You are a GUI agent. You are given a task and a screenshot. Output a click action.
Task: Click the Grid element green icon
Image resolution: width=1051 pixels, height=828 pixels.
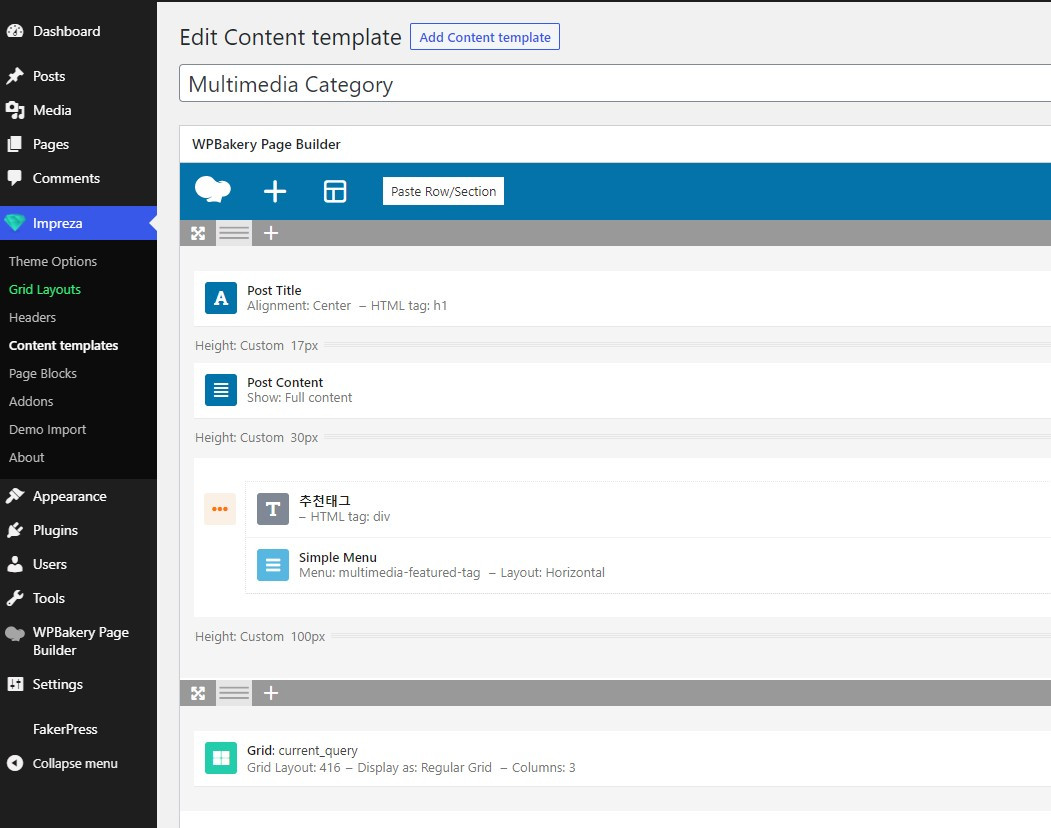click(x=221, y=758)
